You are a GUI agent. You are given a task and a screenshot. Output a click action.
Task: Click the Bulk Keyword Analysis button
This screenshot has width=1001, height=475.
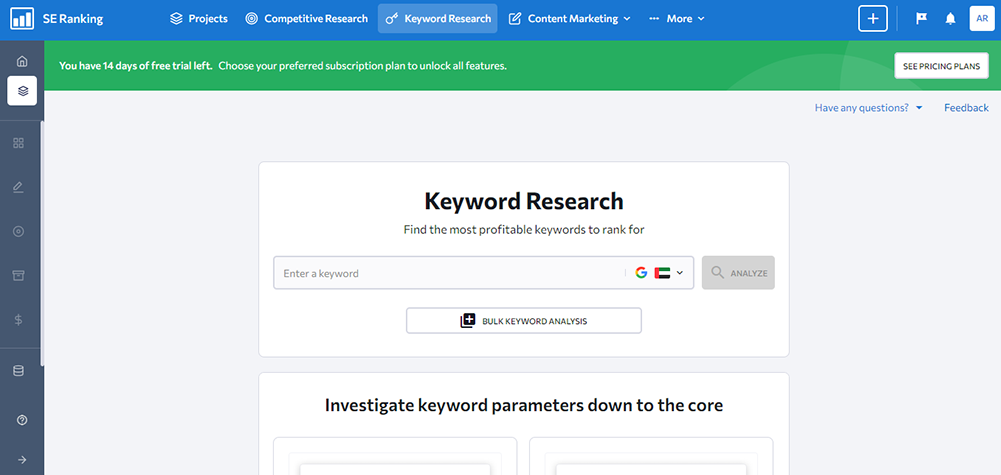(523, 320)
